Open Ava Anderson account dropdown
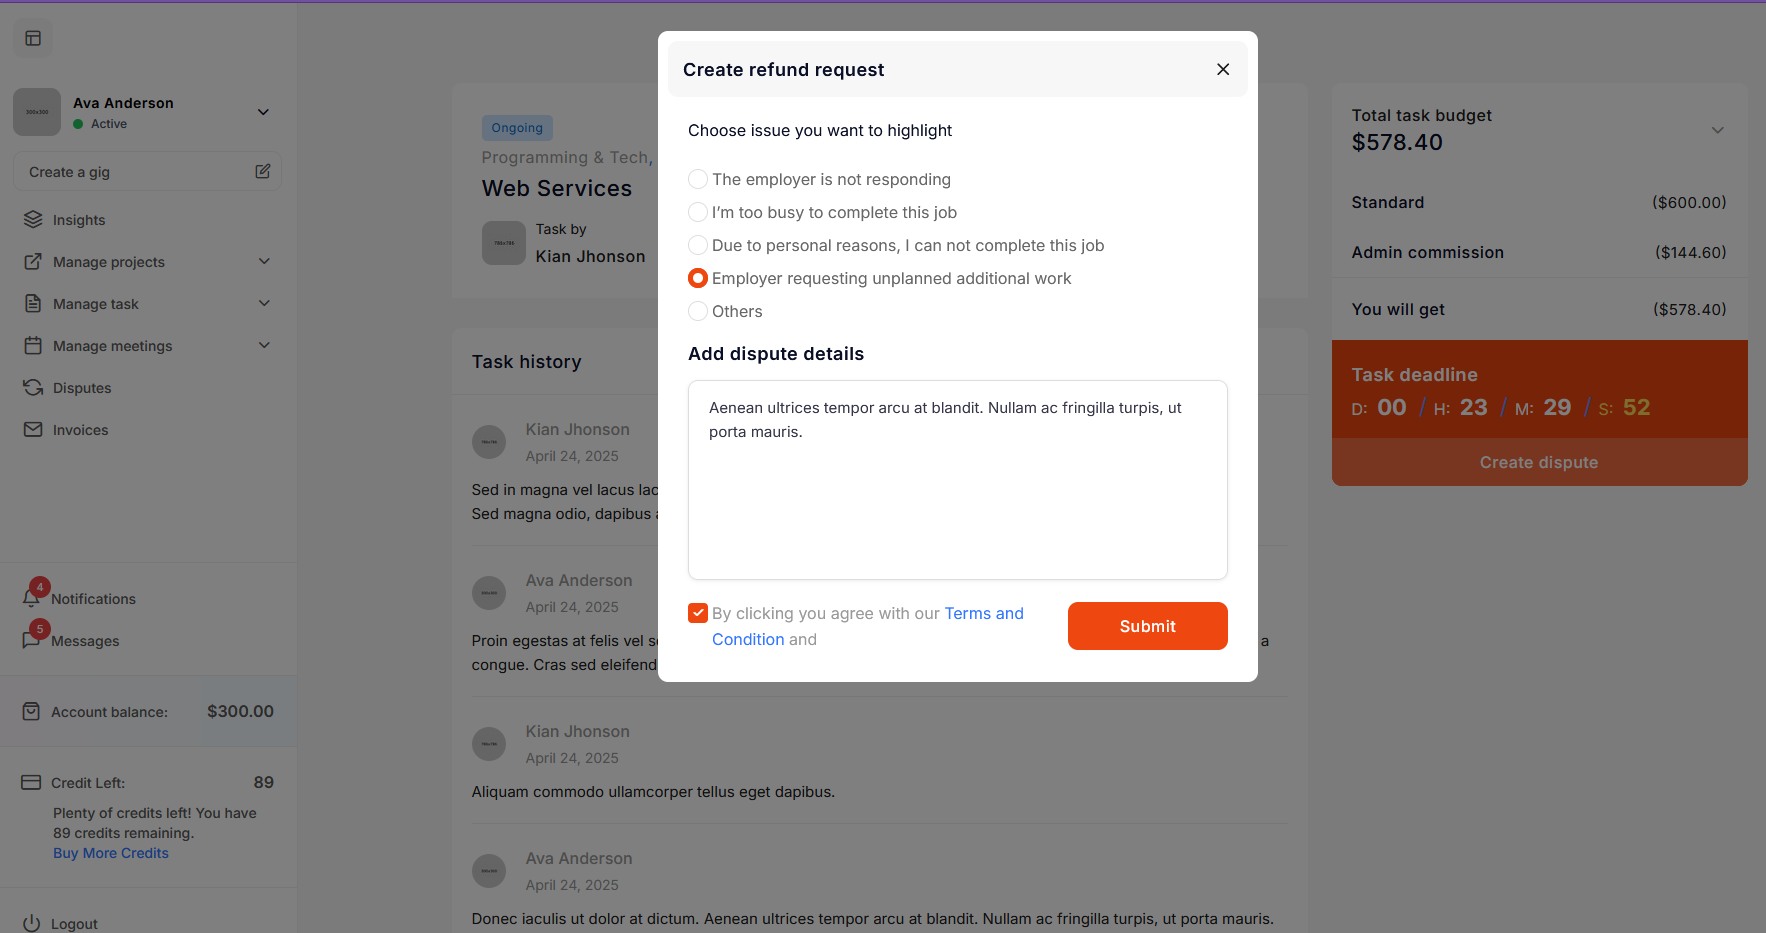Screen dimensions: 1766x933 [263, 112]
